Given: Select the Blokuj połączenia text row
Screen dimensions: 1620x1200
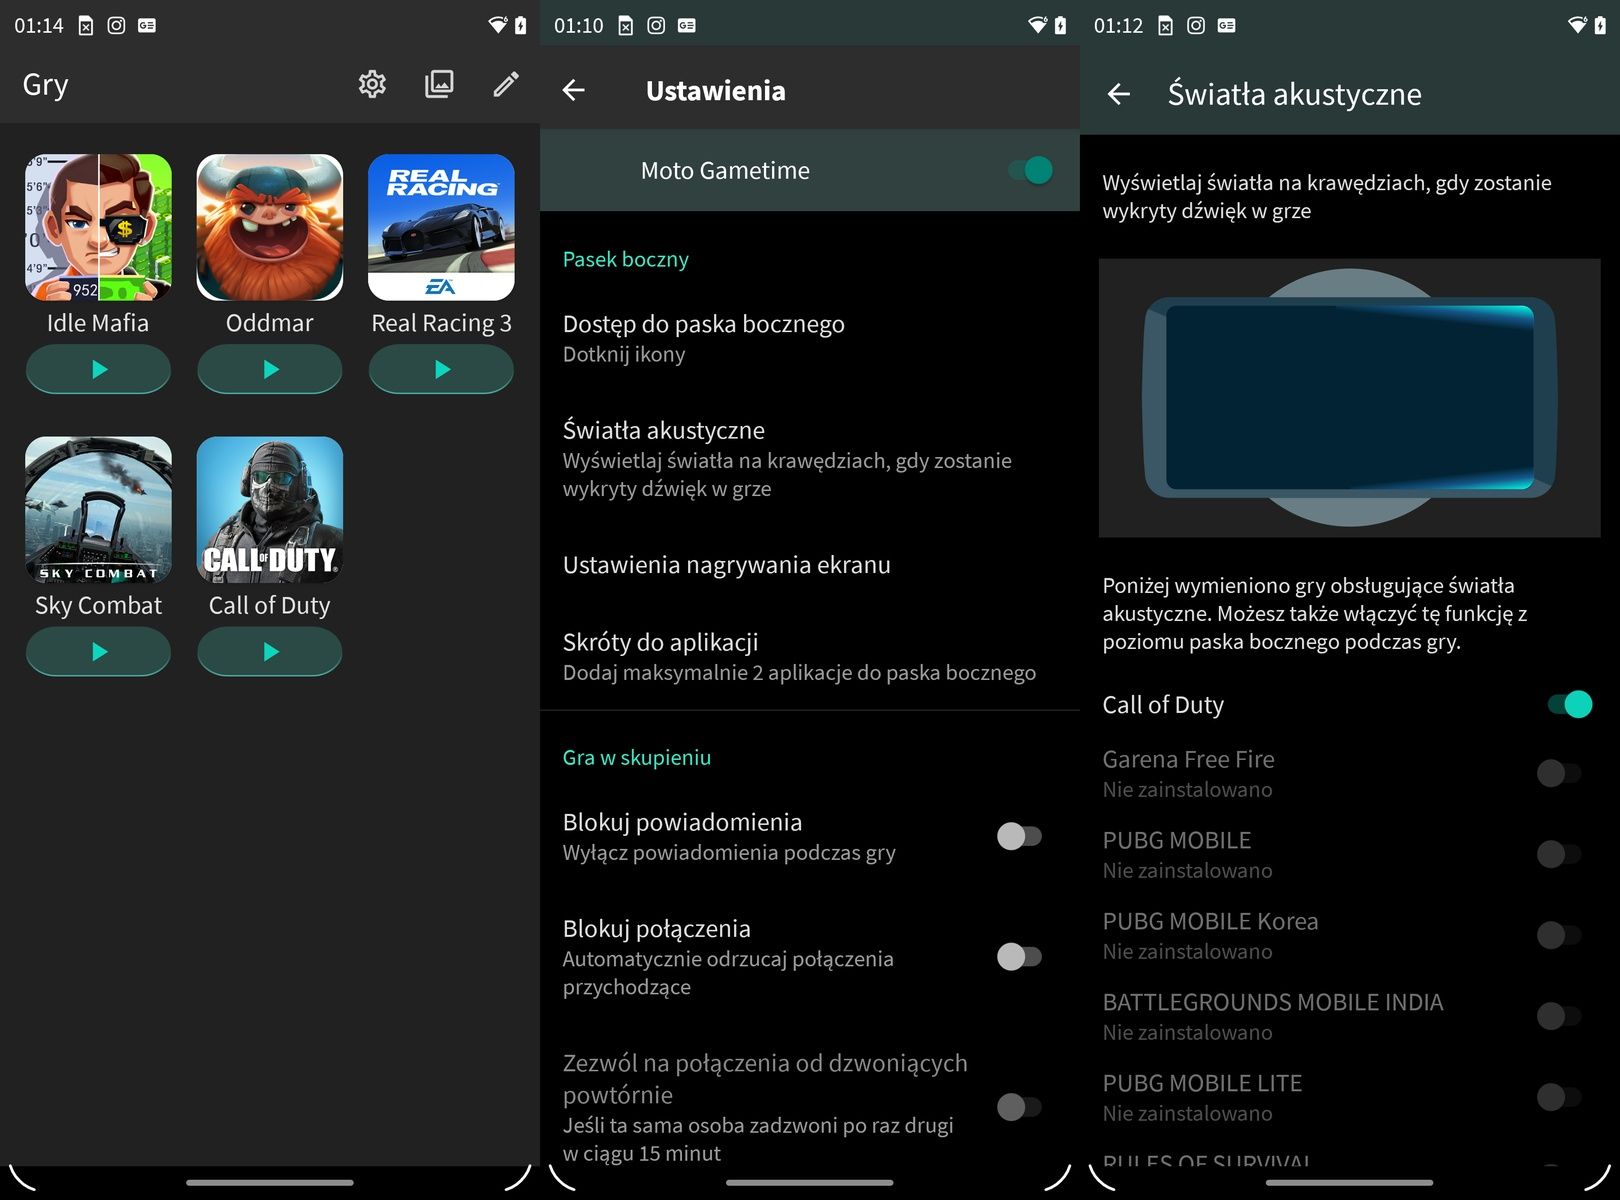Looking at the screenshot, I should point(728,957).
